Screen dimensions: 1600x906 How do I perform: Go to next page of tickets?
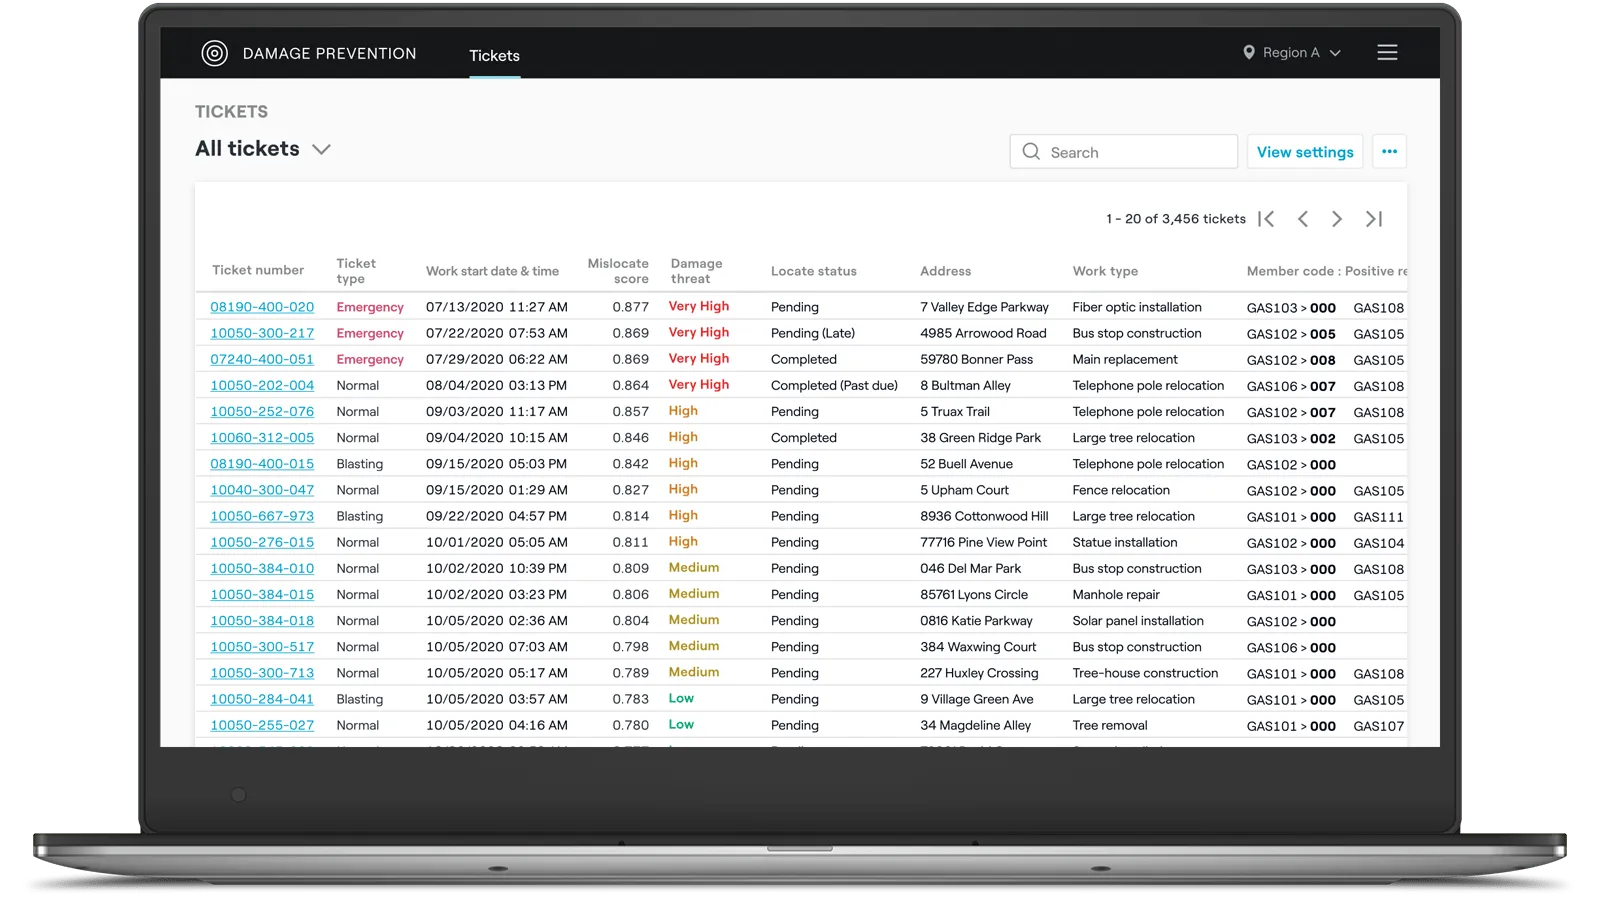tap(1337, 219)
